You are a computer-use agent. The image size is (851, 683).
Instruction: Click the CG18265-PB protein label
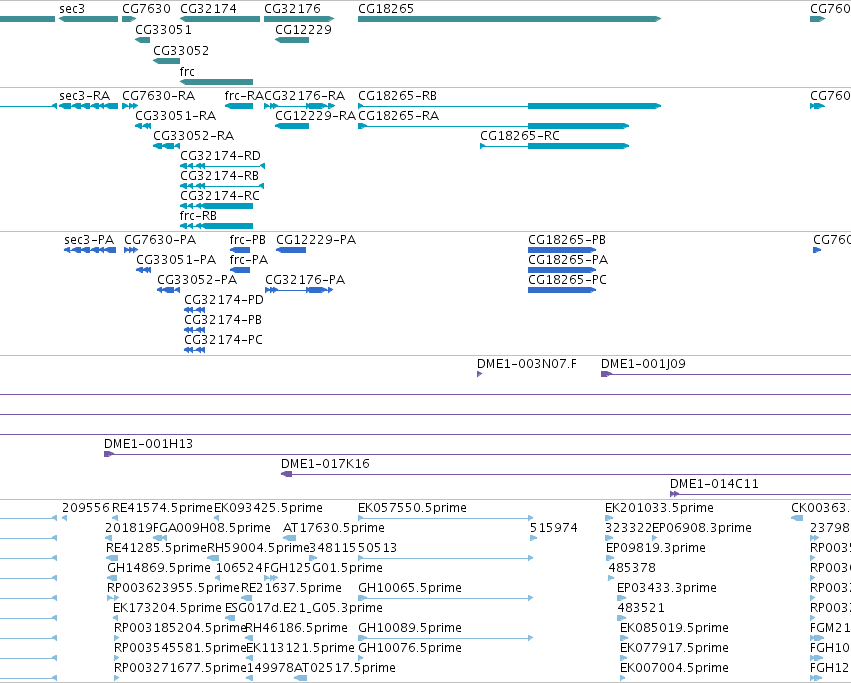click(x=567, y=240)
